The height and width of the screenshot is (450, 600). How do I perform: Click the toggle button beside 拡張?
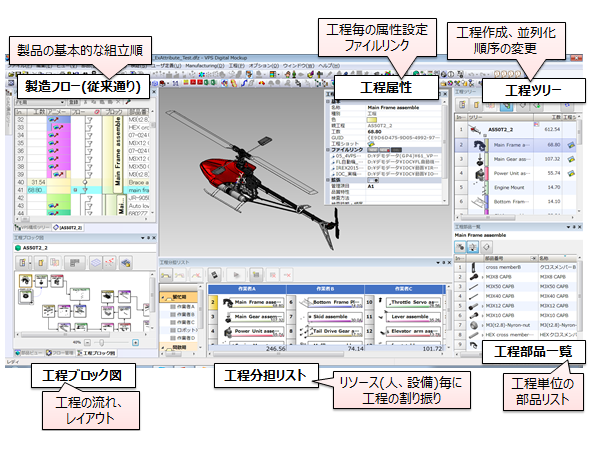[373, 180]
